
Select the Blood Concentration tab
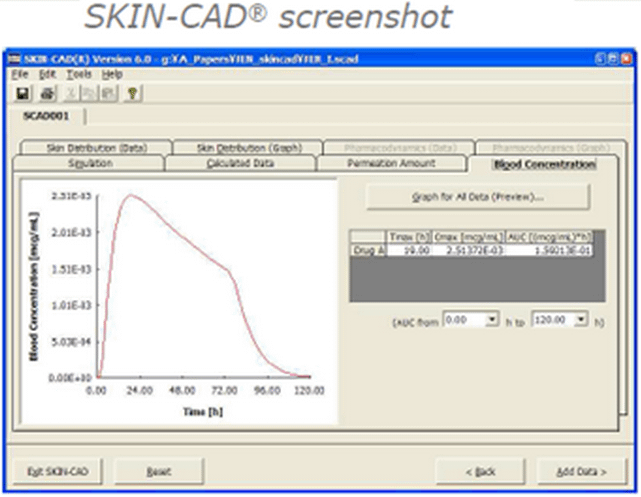[x=545, y=164]
